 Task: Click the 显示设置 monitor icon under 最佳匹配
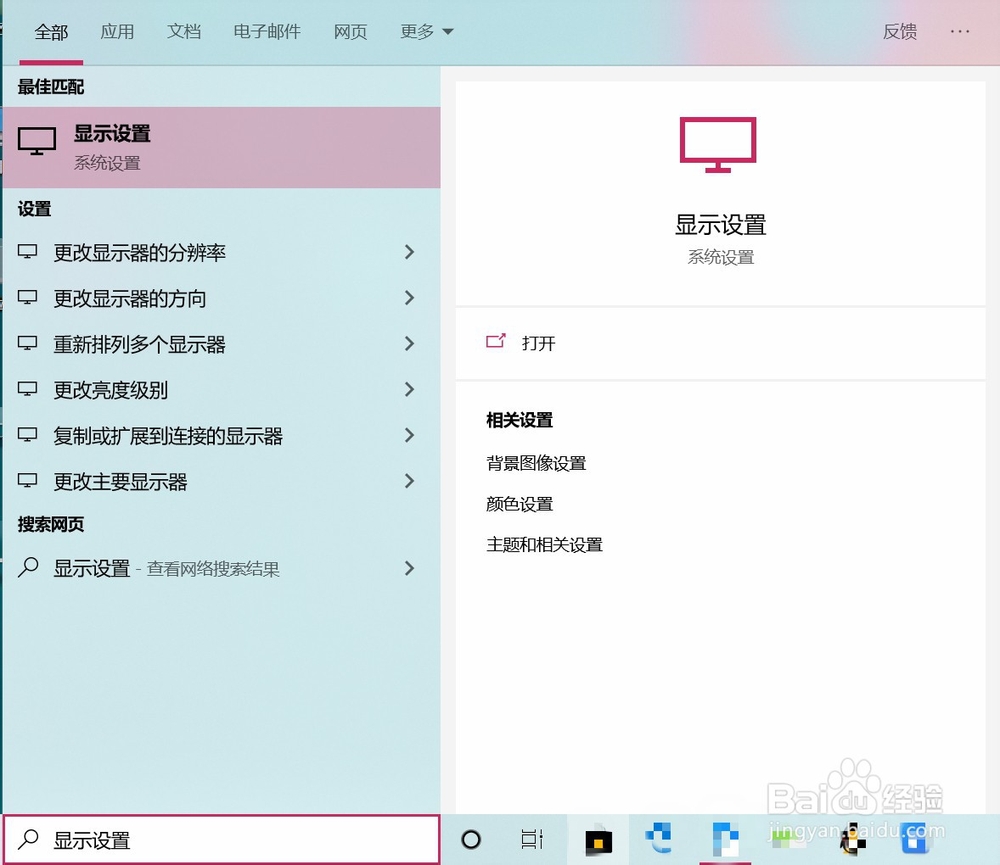pos(36,141)
